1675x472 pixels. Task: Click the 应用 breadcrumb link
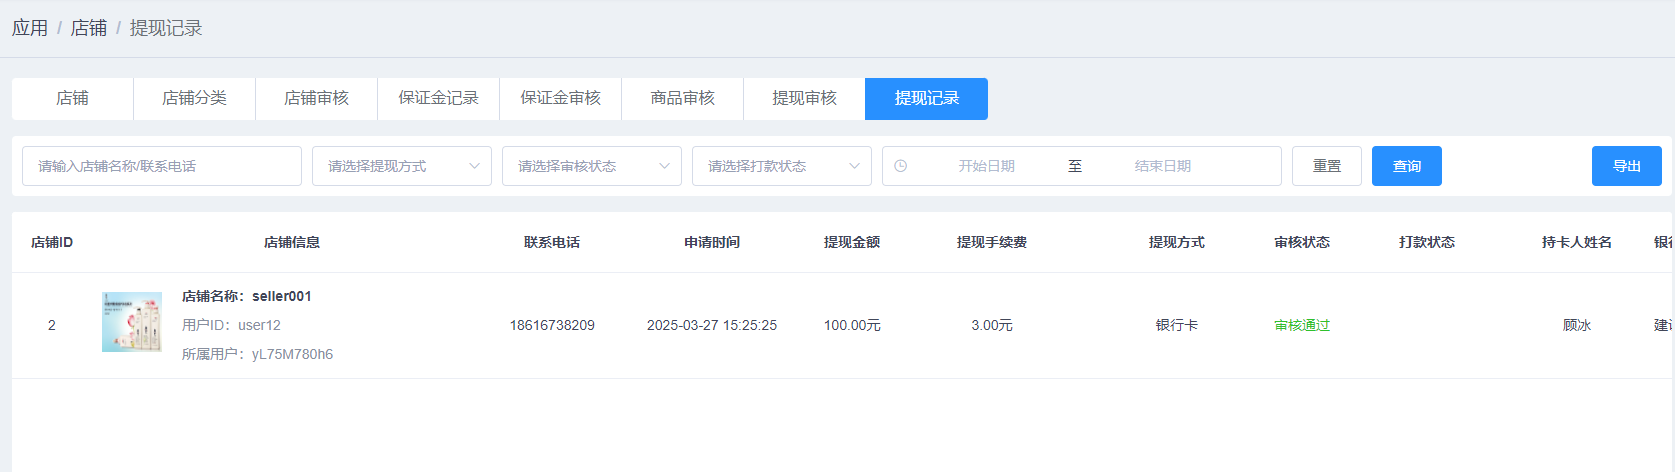point(30,28)
